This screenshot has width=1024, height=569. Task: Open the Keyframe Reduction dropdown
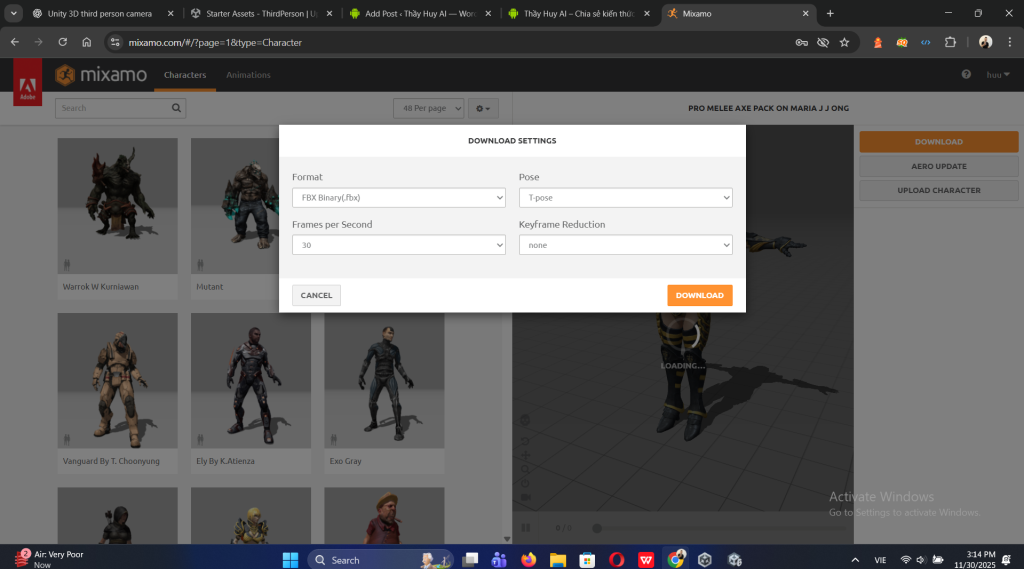[x=625, y=244]
